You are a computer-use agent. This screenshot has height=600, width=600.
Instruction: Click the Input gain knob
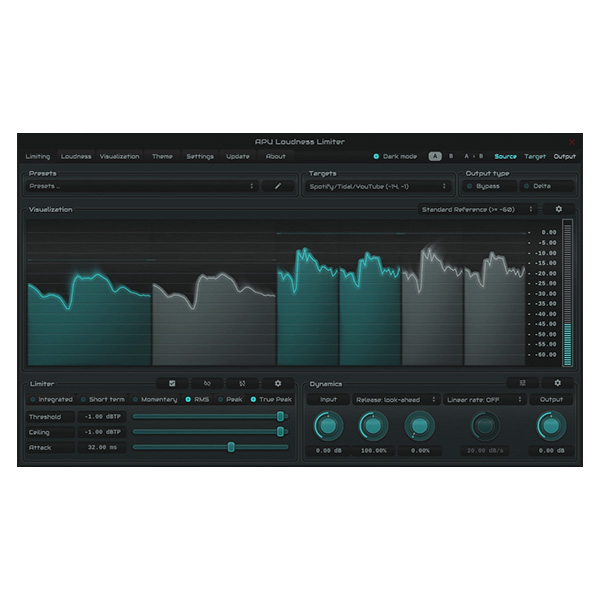tap(328, 426)
